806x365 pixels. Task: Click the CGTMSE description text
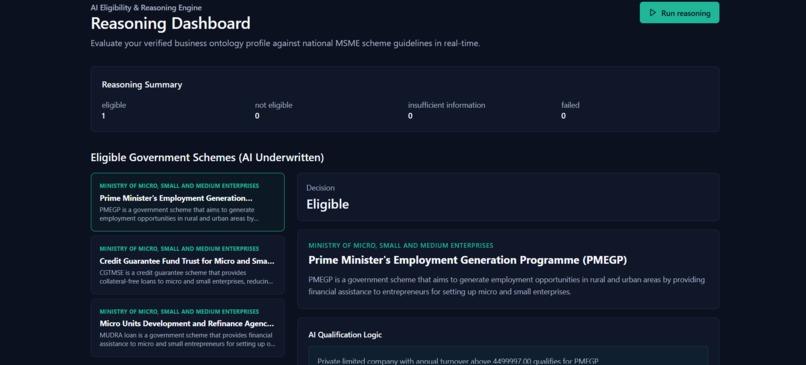coord(187,277)
